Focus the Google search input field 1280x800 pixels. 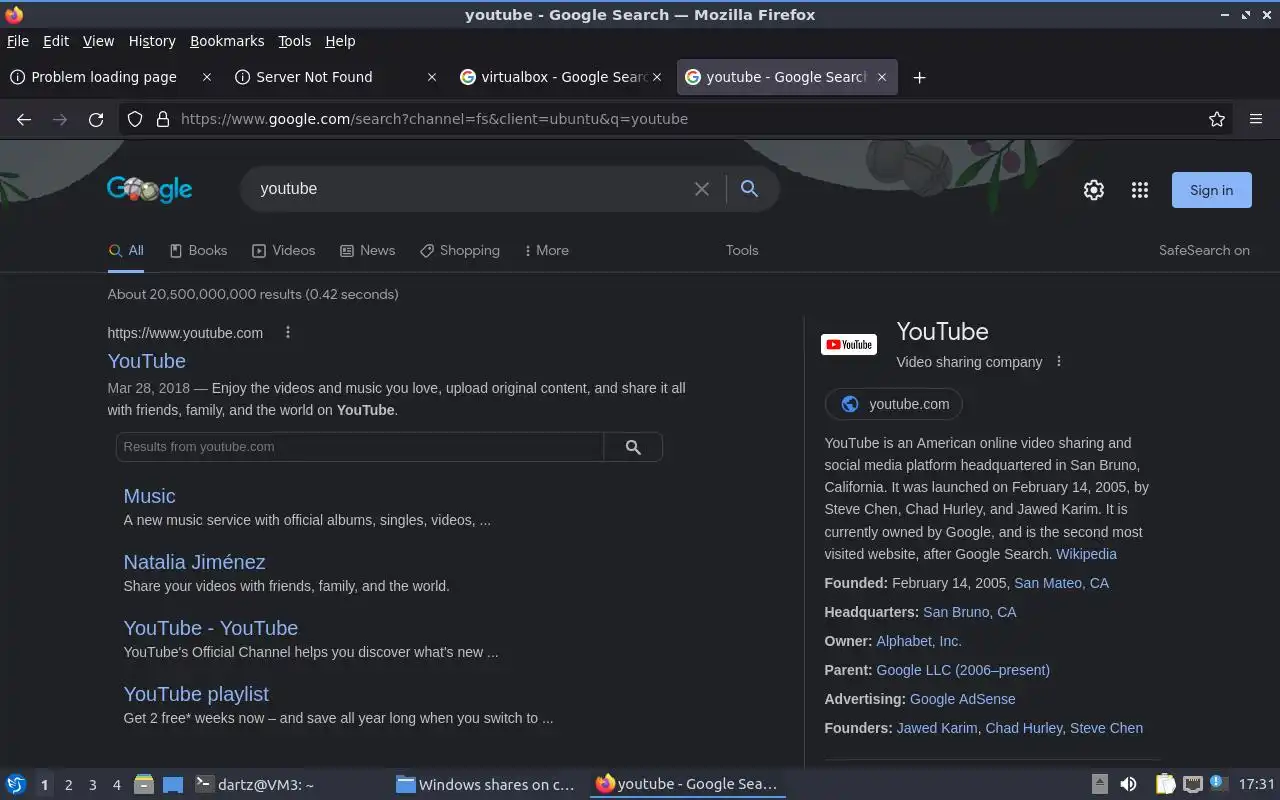point(470,189)
